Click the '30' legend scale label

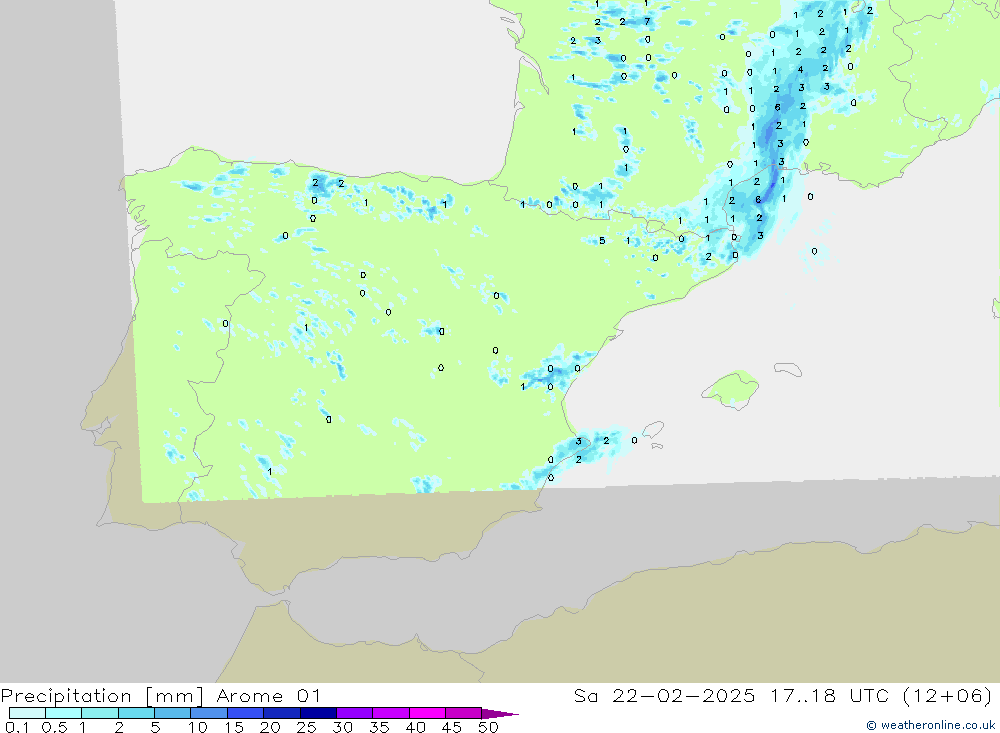(x=342, y=727)
